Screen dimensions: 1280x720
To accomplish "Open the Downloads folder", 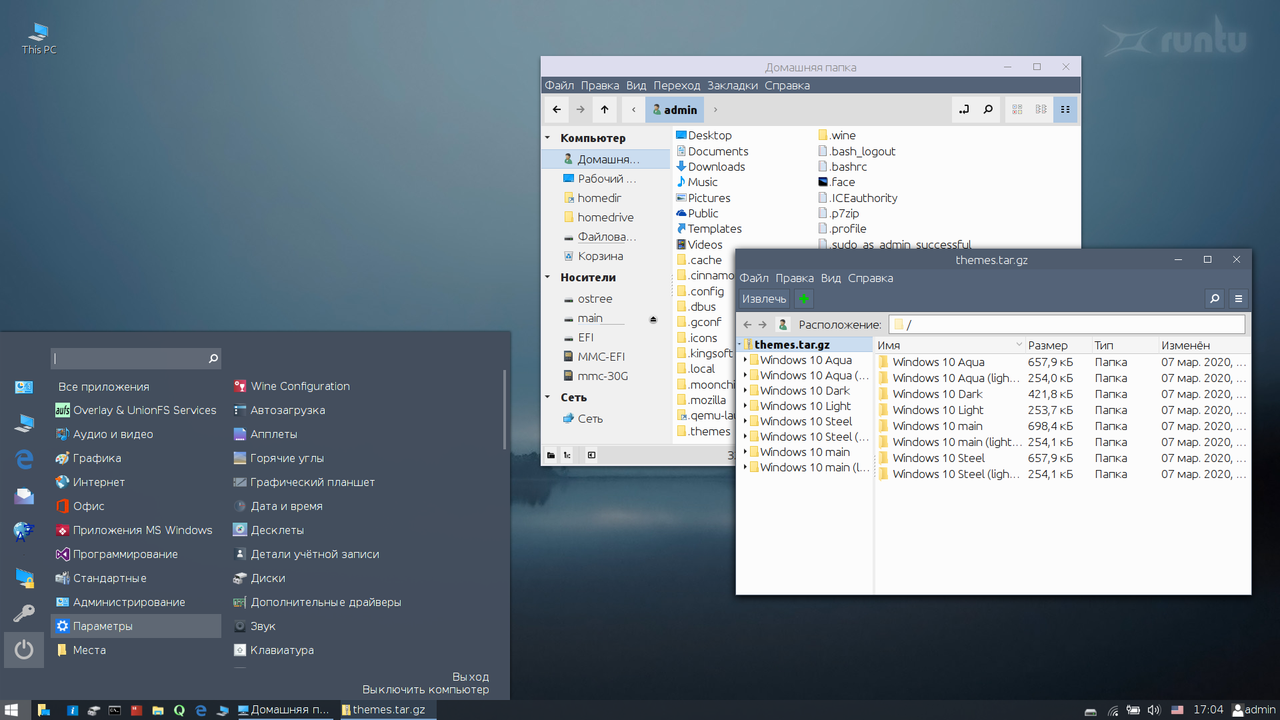I will tap(710, 167).
